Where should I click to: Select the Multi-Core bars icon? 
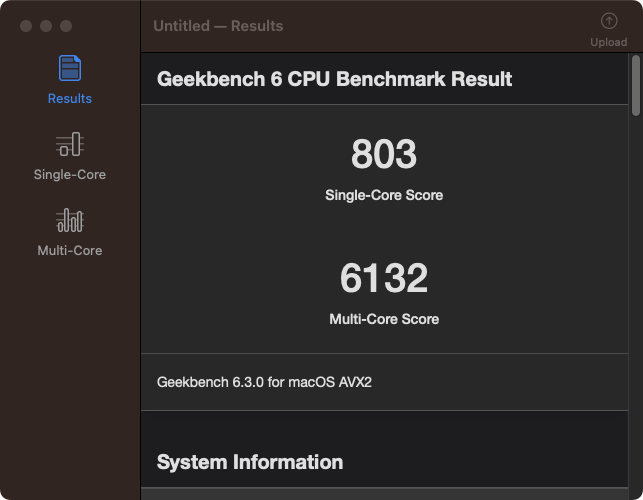pos(70,220)
